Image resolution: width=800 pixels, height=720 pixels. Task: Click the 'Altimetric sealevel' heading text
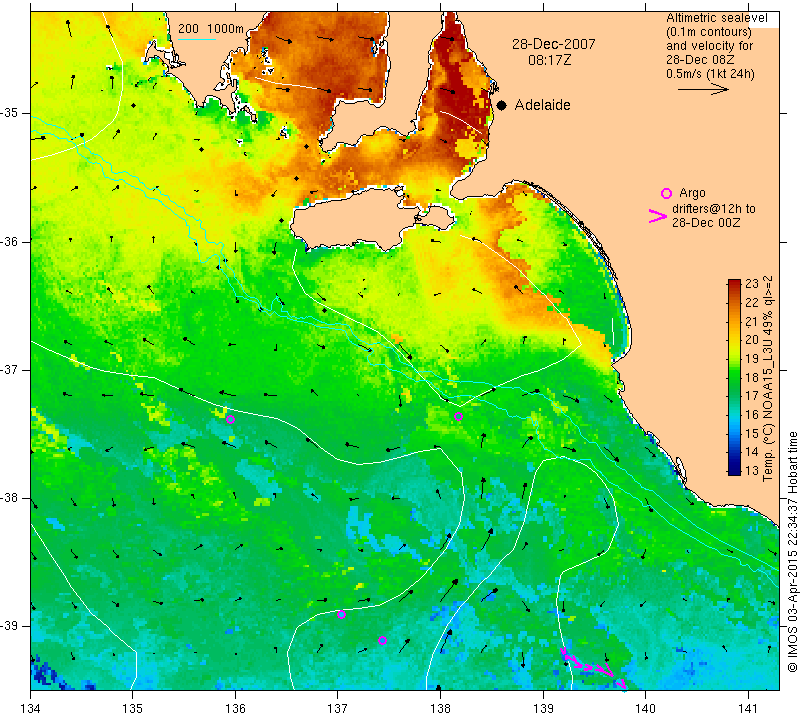716,18
